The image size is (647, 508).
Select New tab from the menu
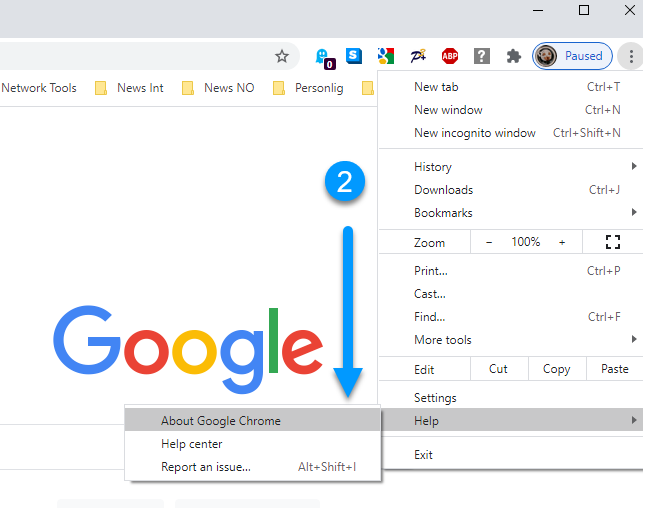tap(511, 87)
